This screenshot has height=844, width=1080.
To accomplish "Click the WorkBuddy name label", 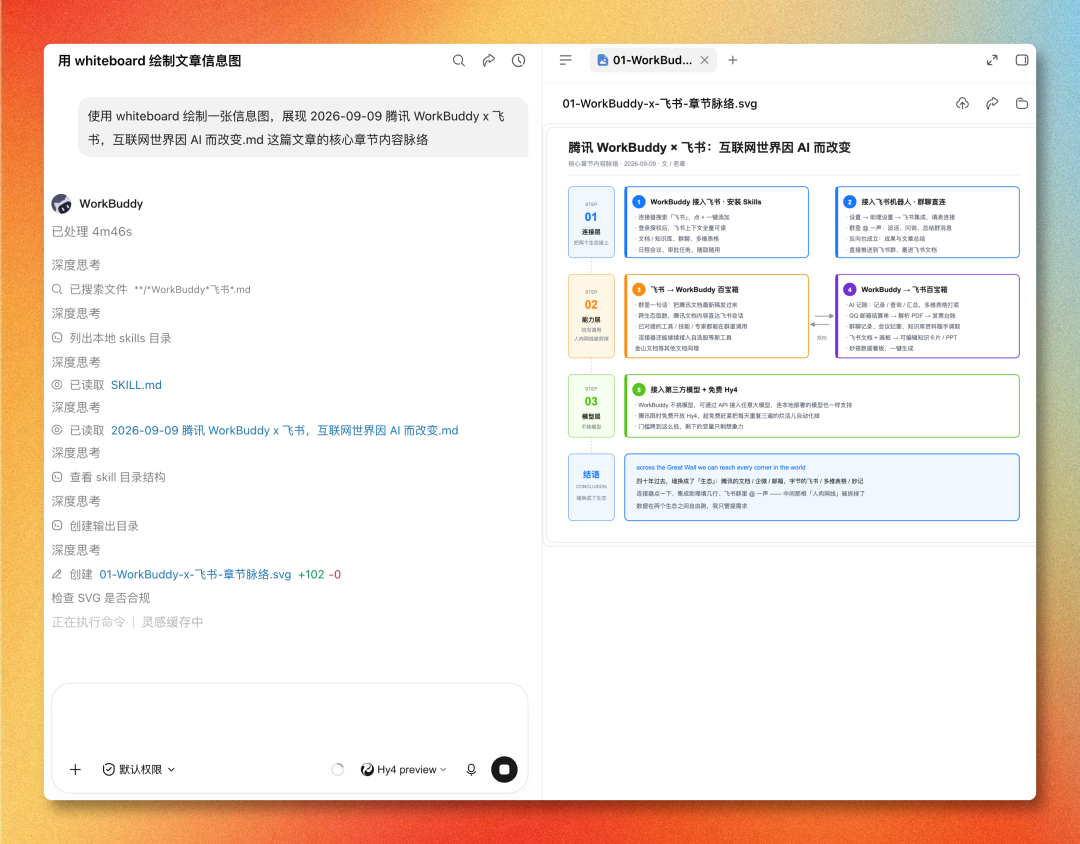I will pyautogui.click(x=111, y=204).
